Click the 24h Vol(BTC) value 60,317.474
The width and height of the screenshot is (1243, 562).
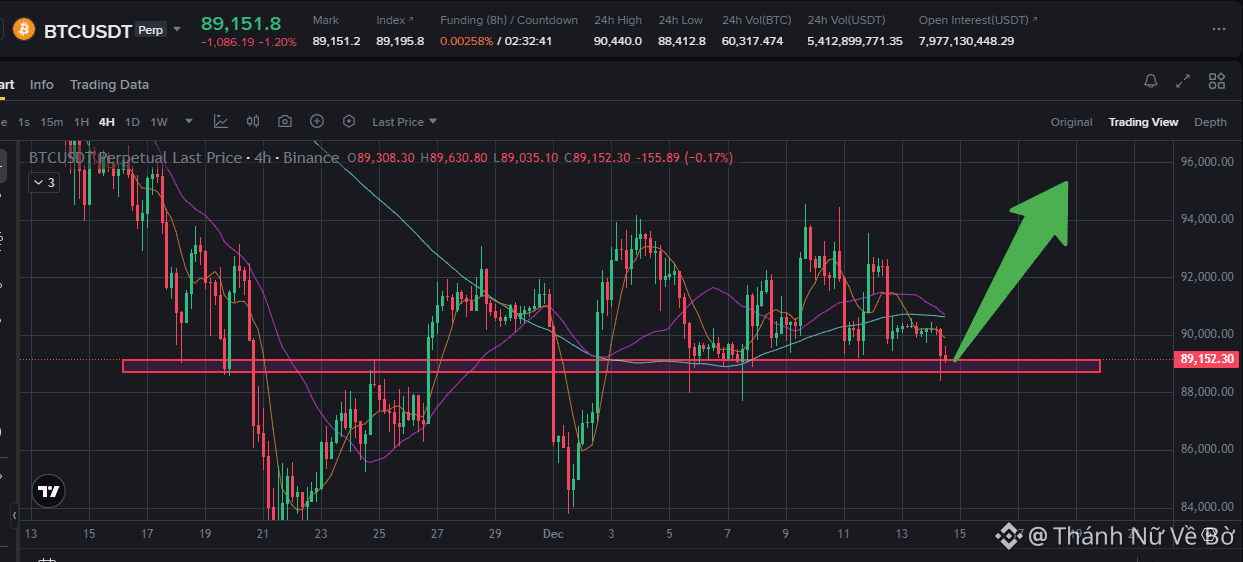click(752, 41)
